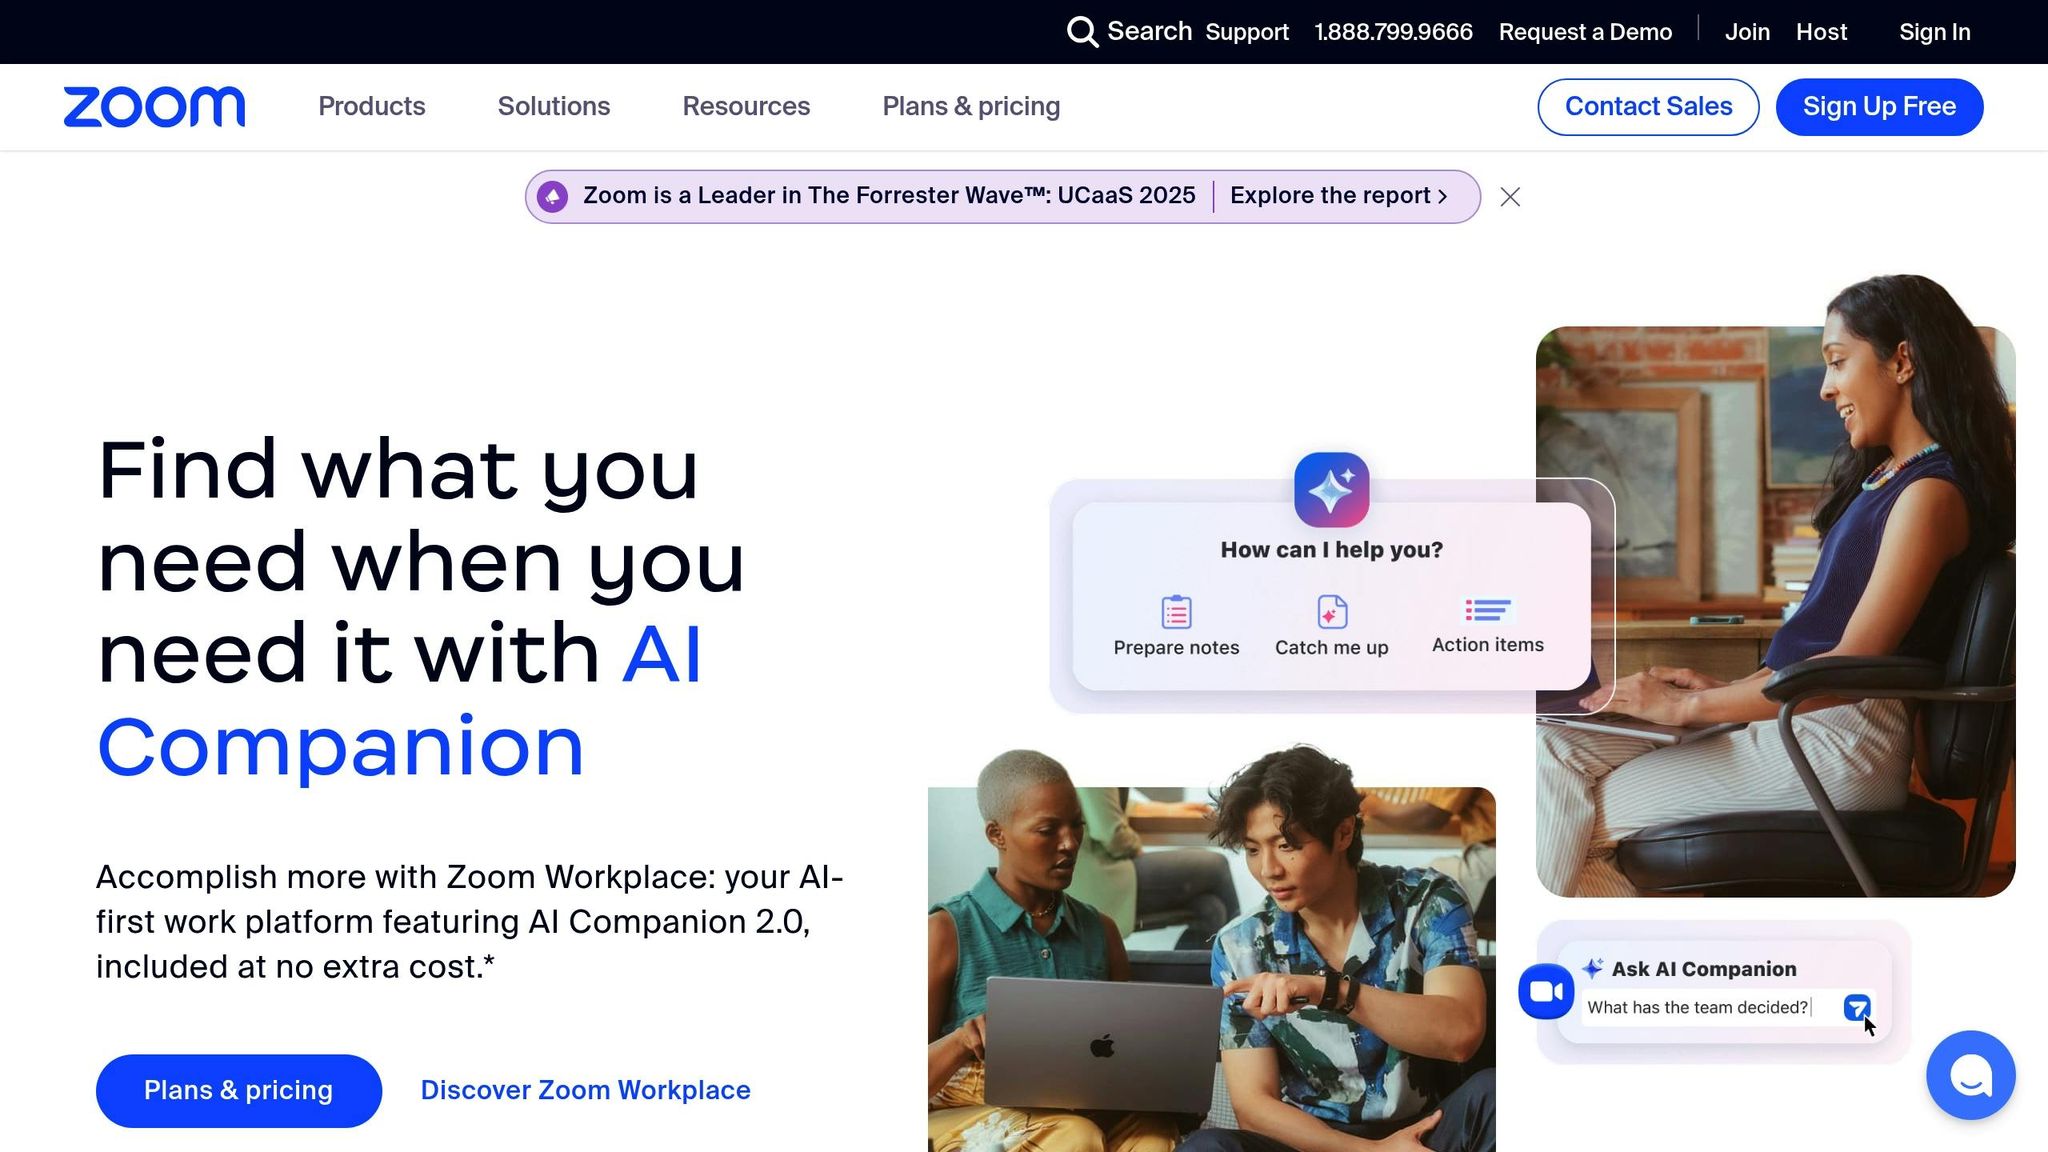Viewport: 2048px width, 1152px height.
Task: Click the Zoom camera app icon
Action: [x=1546, y=991]
